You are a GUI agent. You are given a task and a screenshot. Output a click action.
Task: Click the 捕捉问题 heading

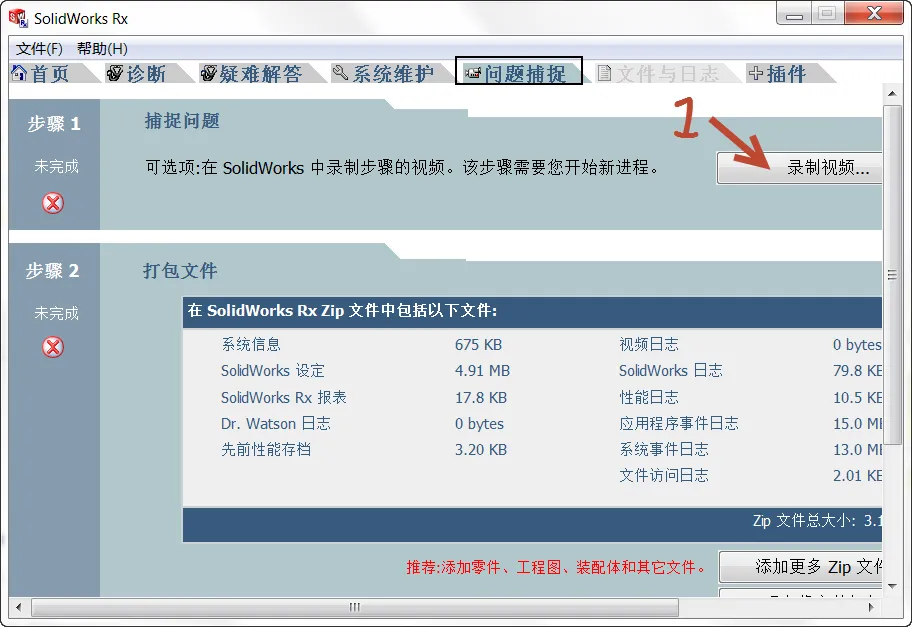point(182,121)
